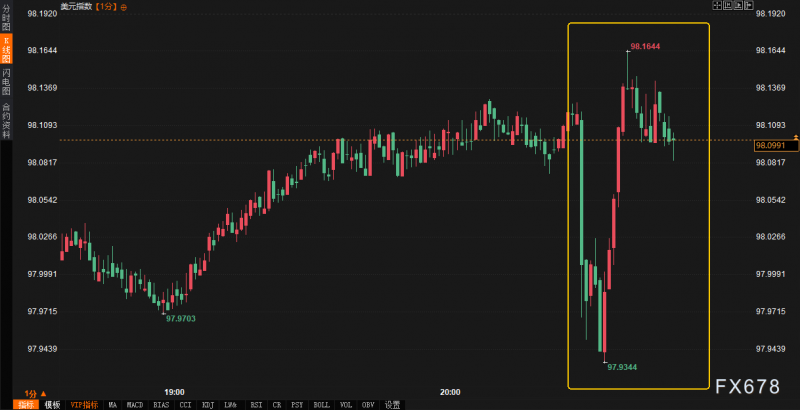Apply the MA indicator
The width and height of the screenshot is (800, 410).
pos(113,405)
